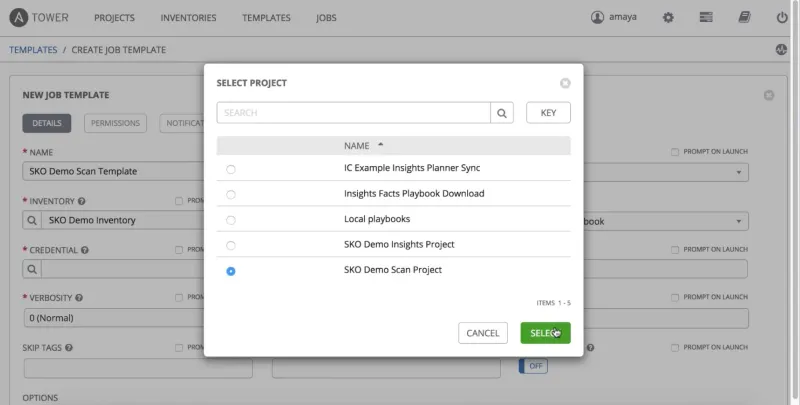Click the Inventory help question icon

pos(82,201)
